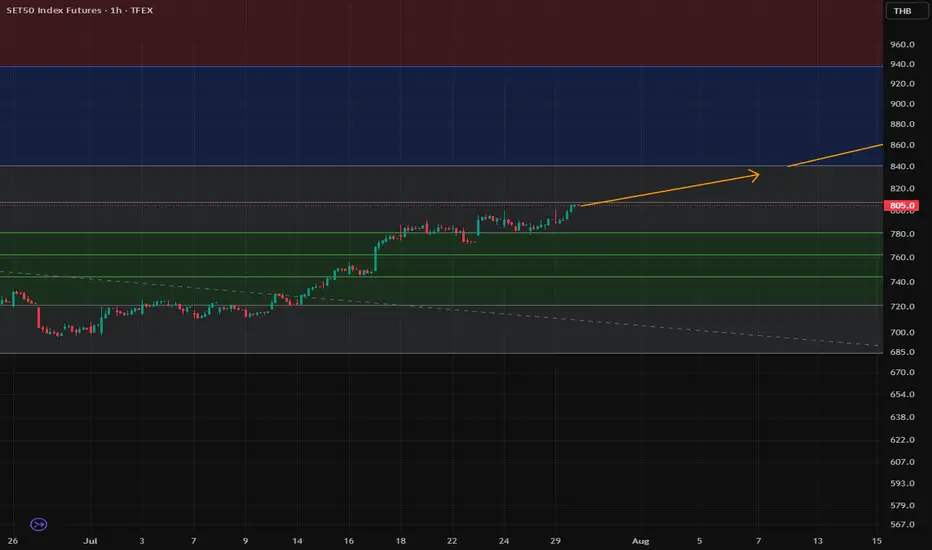Click the SET50 Index Futures chart title

[x=80, y=10]
